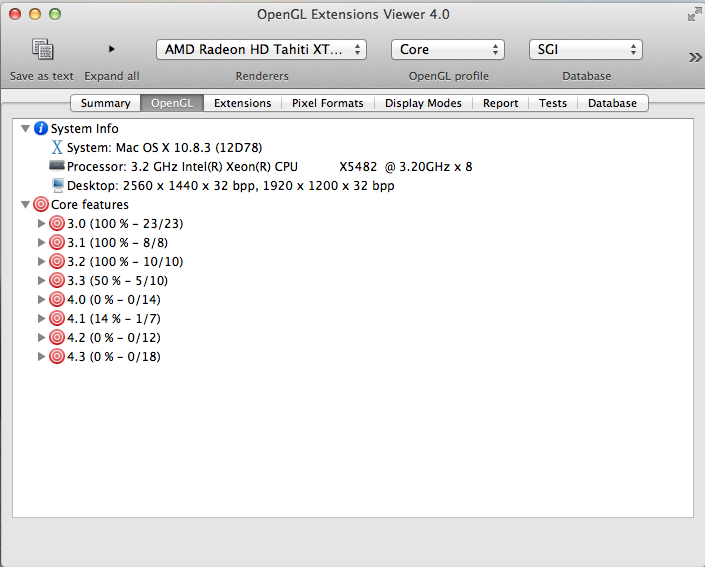Click target icon beside 4.2 row
The height and width of the screenshot is (567, 705).
[x=57, y=337]
